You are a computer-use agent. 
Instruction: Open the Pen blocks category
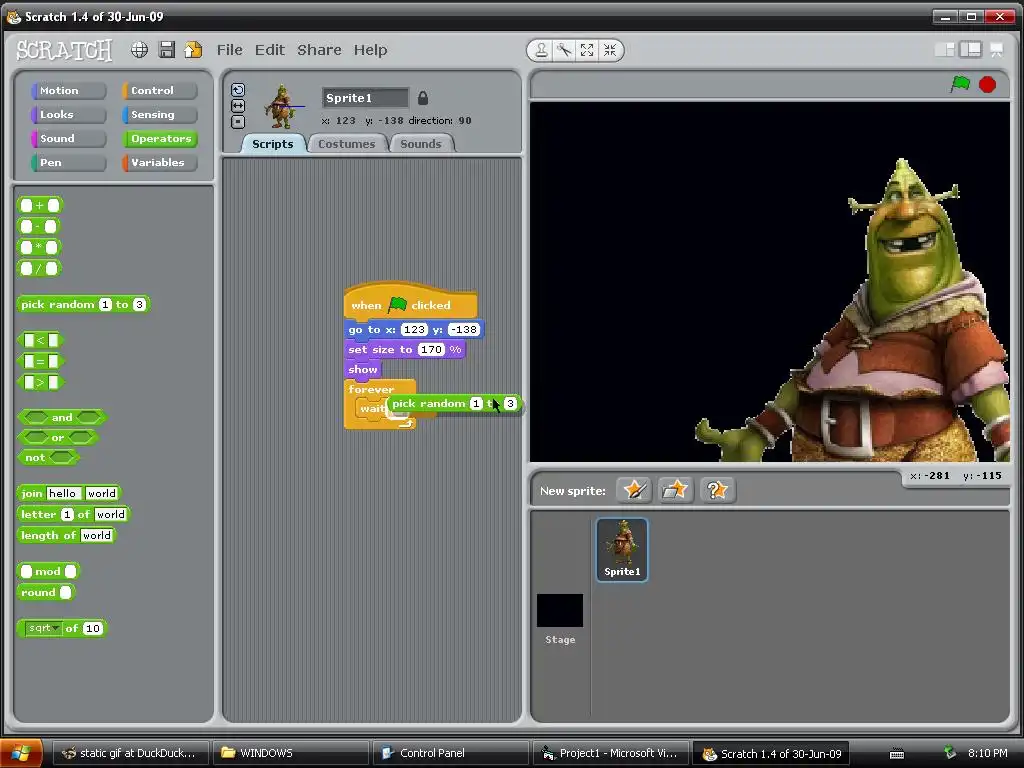pos(68,163)
